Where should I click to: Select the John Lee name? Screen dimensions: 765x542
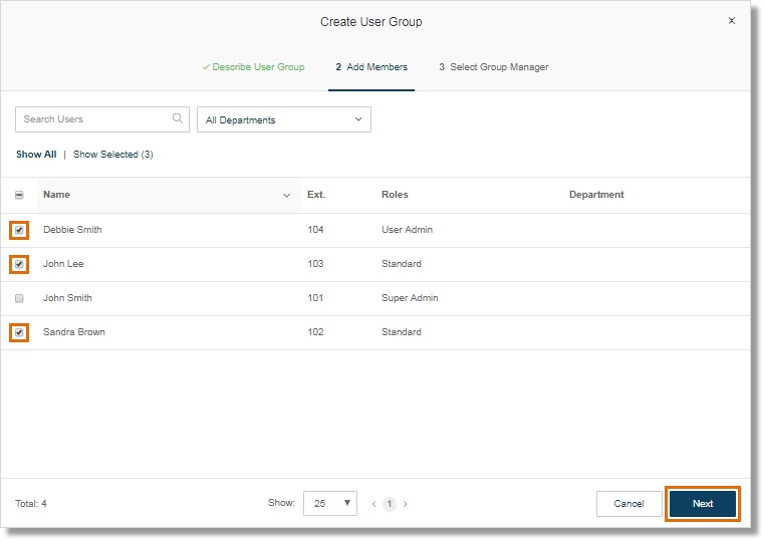(63, 264)
